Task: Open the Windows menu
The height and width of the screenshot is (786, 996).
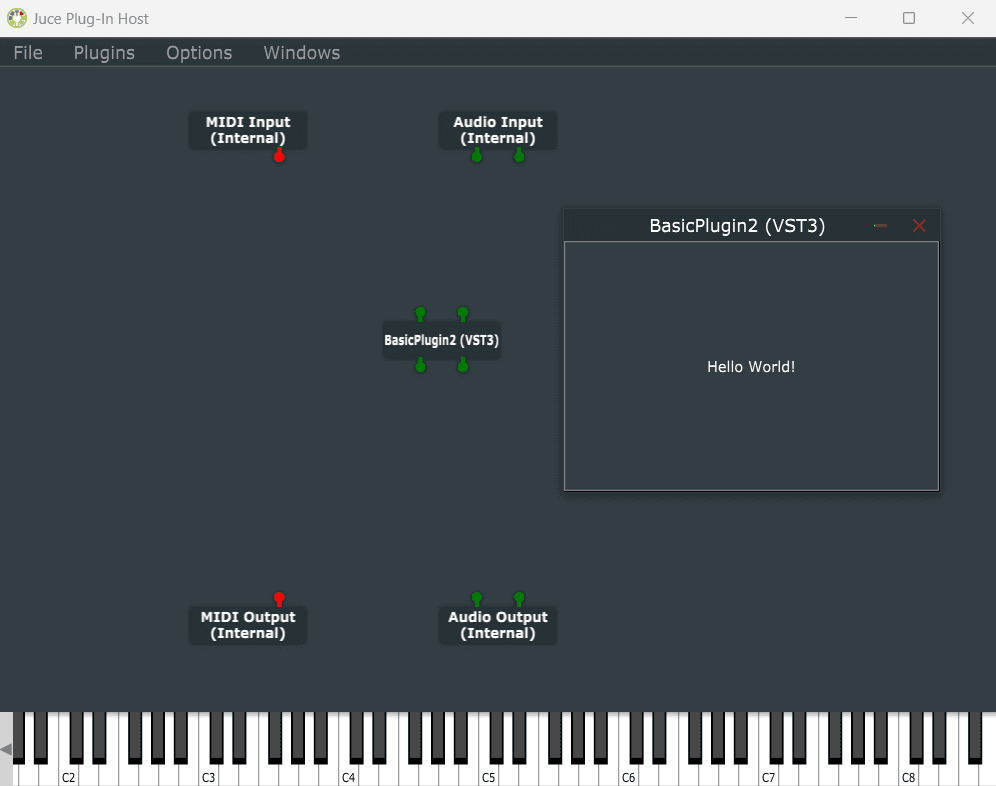Action: [302, 53]
